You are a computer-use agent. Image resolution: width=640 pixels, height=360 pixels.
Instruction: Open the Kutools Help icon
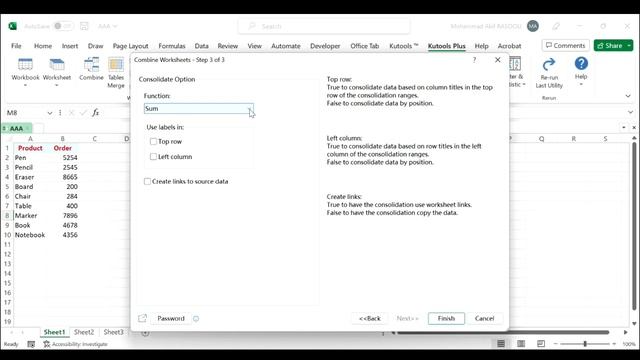581,63
